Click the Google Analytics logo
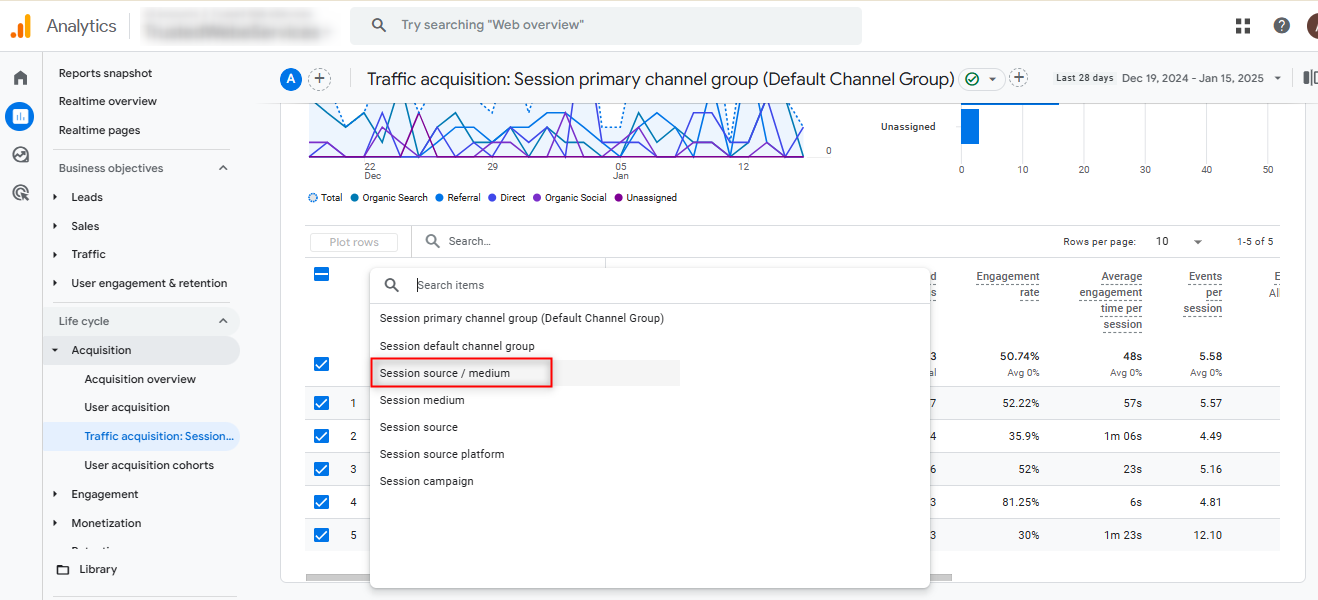1318x600 pixels. tap(20, 26)
